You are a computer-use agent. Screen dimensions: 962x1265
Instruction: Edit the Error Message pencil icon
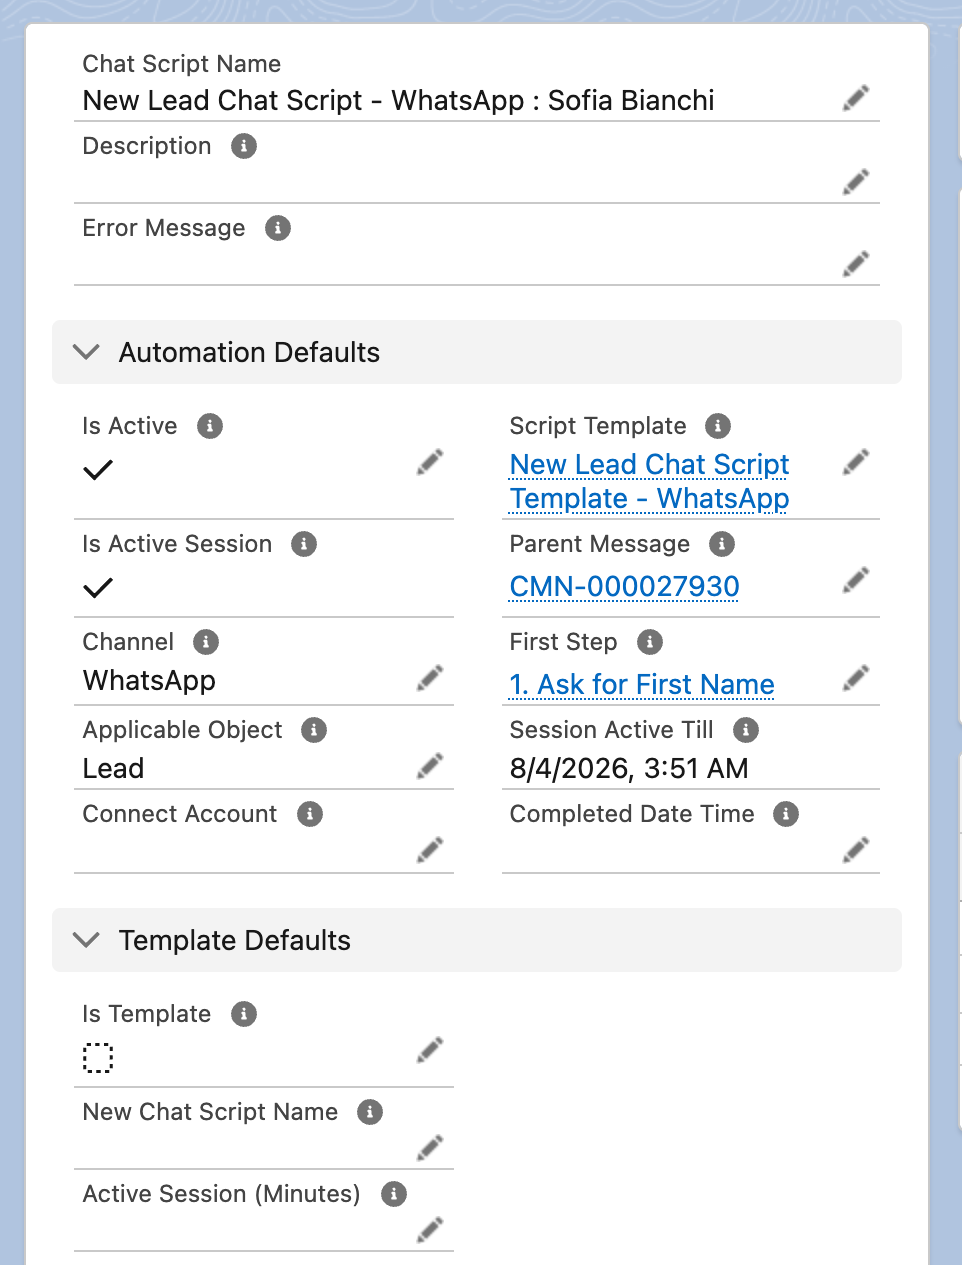[x=856, y=263]
